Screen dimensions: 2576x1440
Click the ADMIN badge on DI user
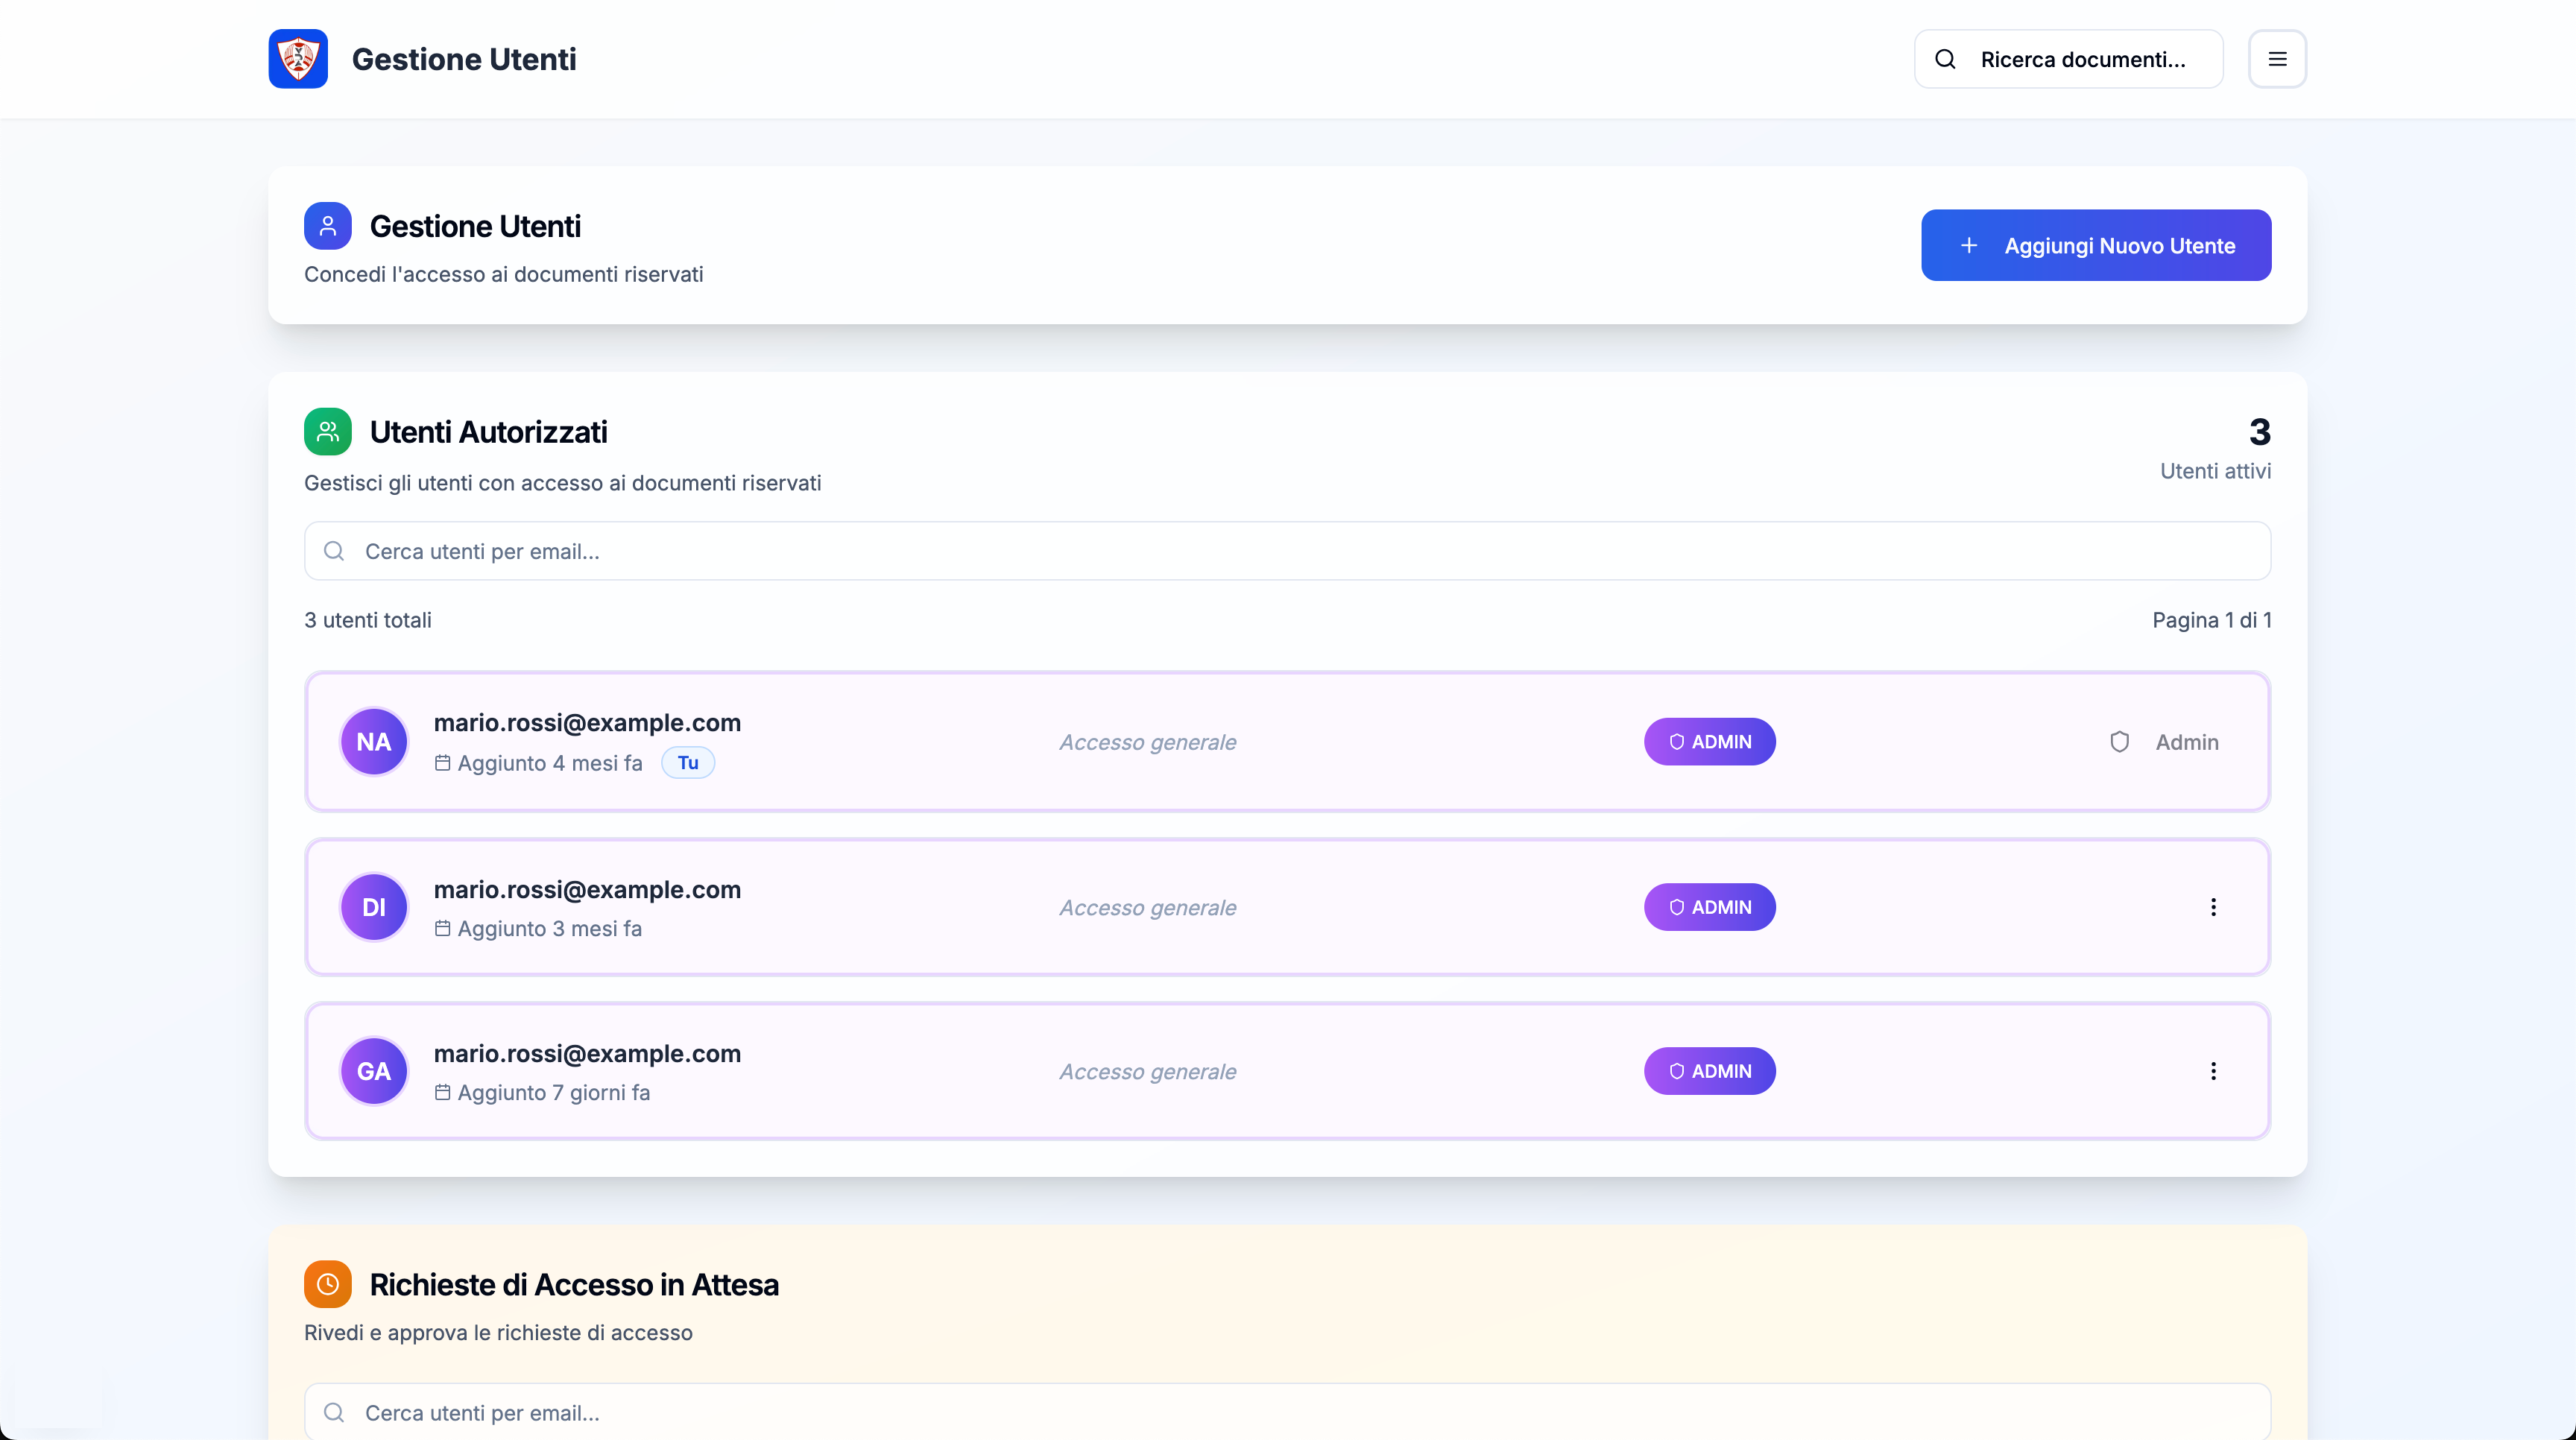click(x=1709, y=907)
